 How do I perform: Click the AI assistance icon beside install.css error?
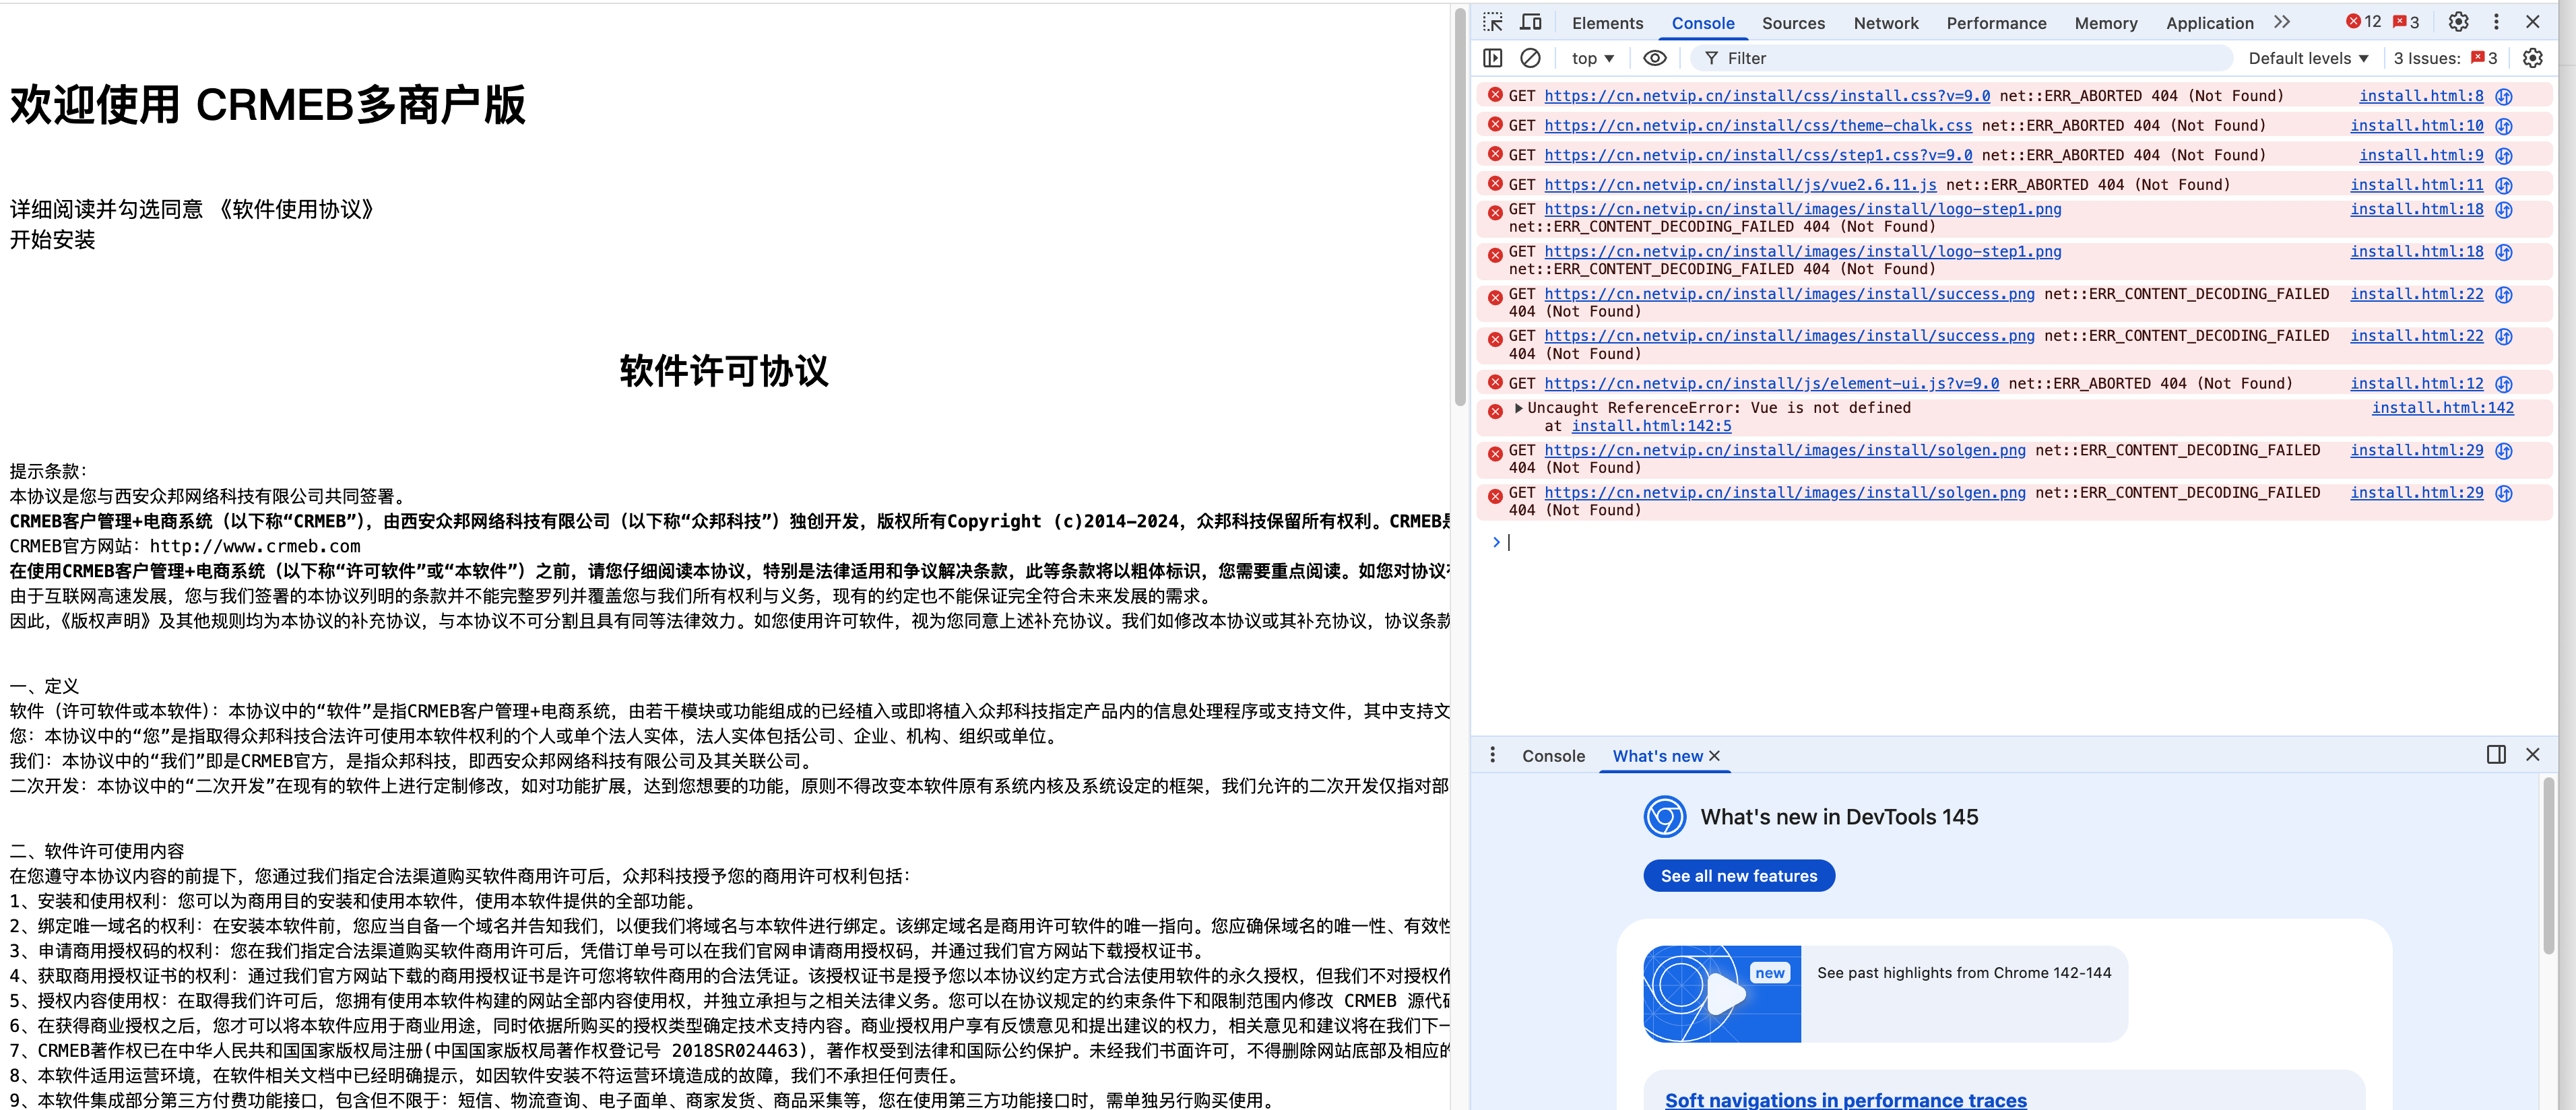click(x=2504, y=96)
